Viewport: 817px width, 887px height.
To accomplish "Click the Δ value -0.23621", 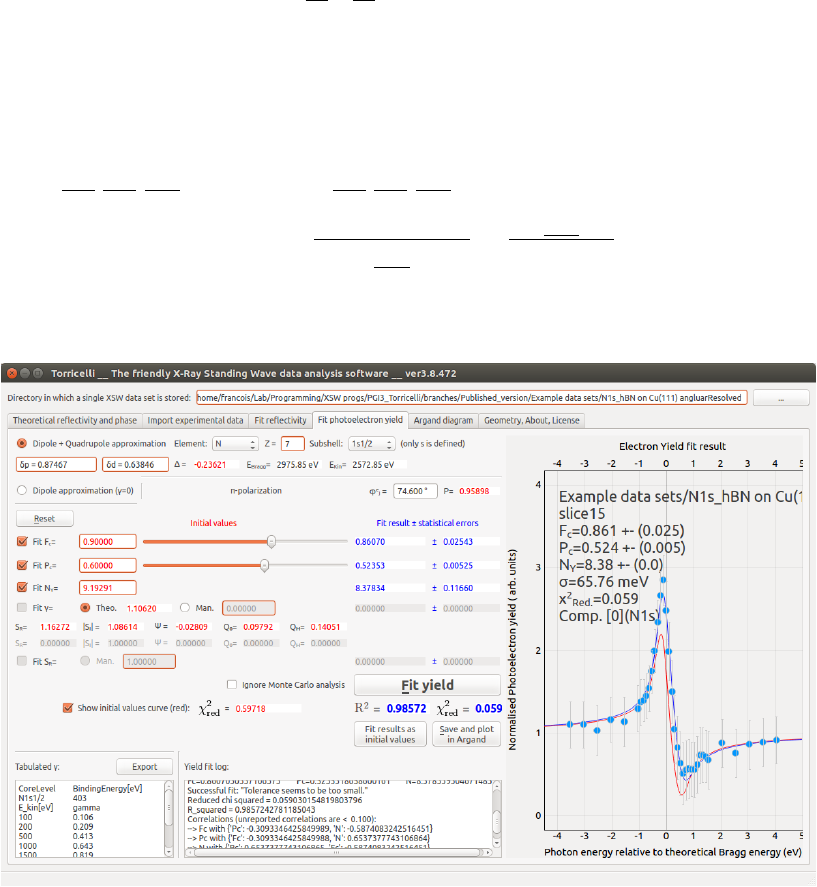I will 210,464.
